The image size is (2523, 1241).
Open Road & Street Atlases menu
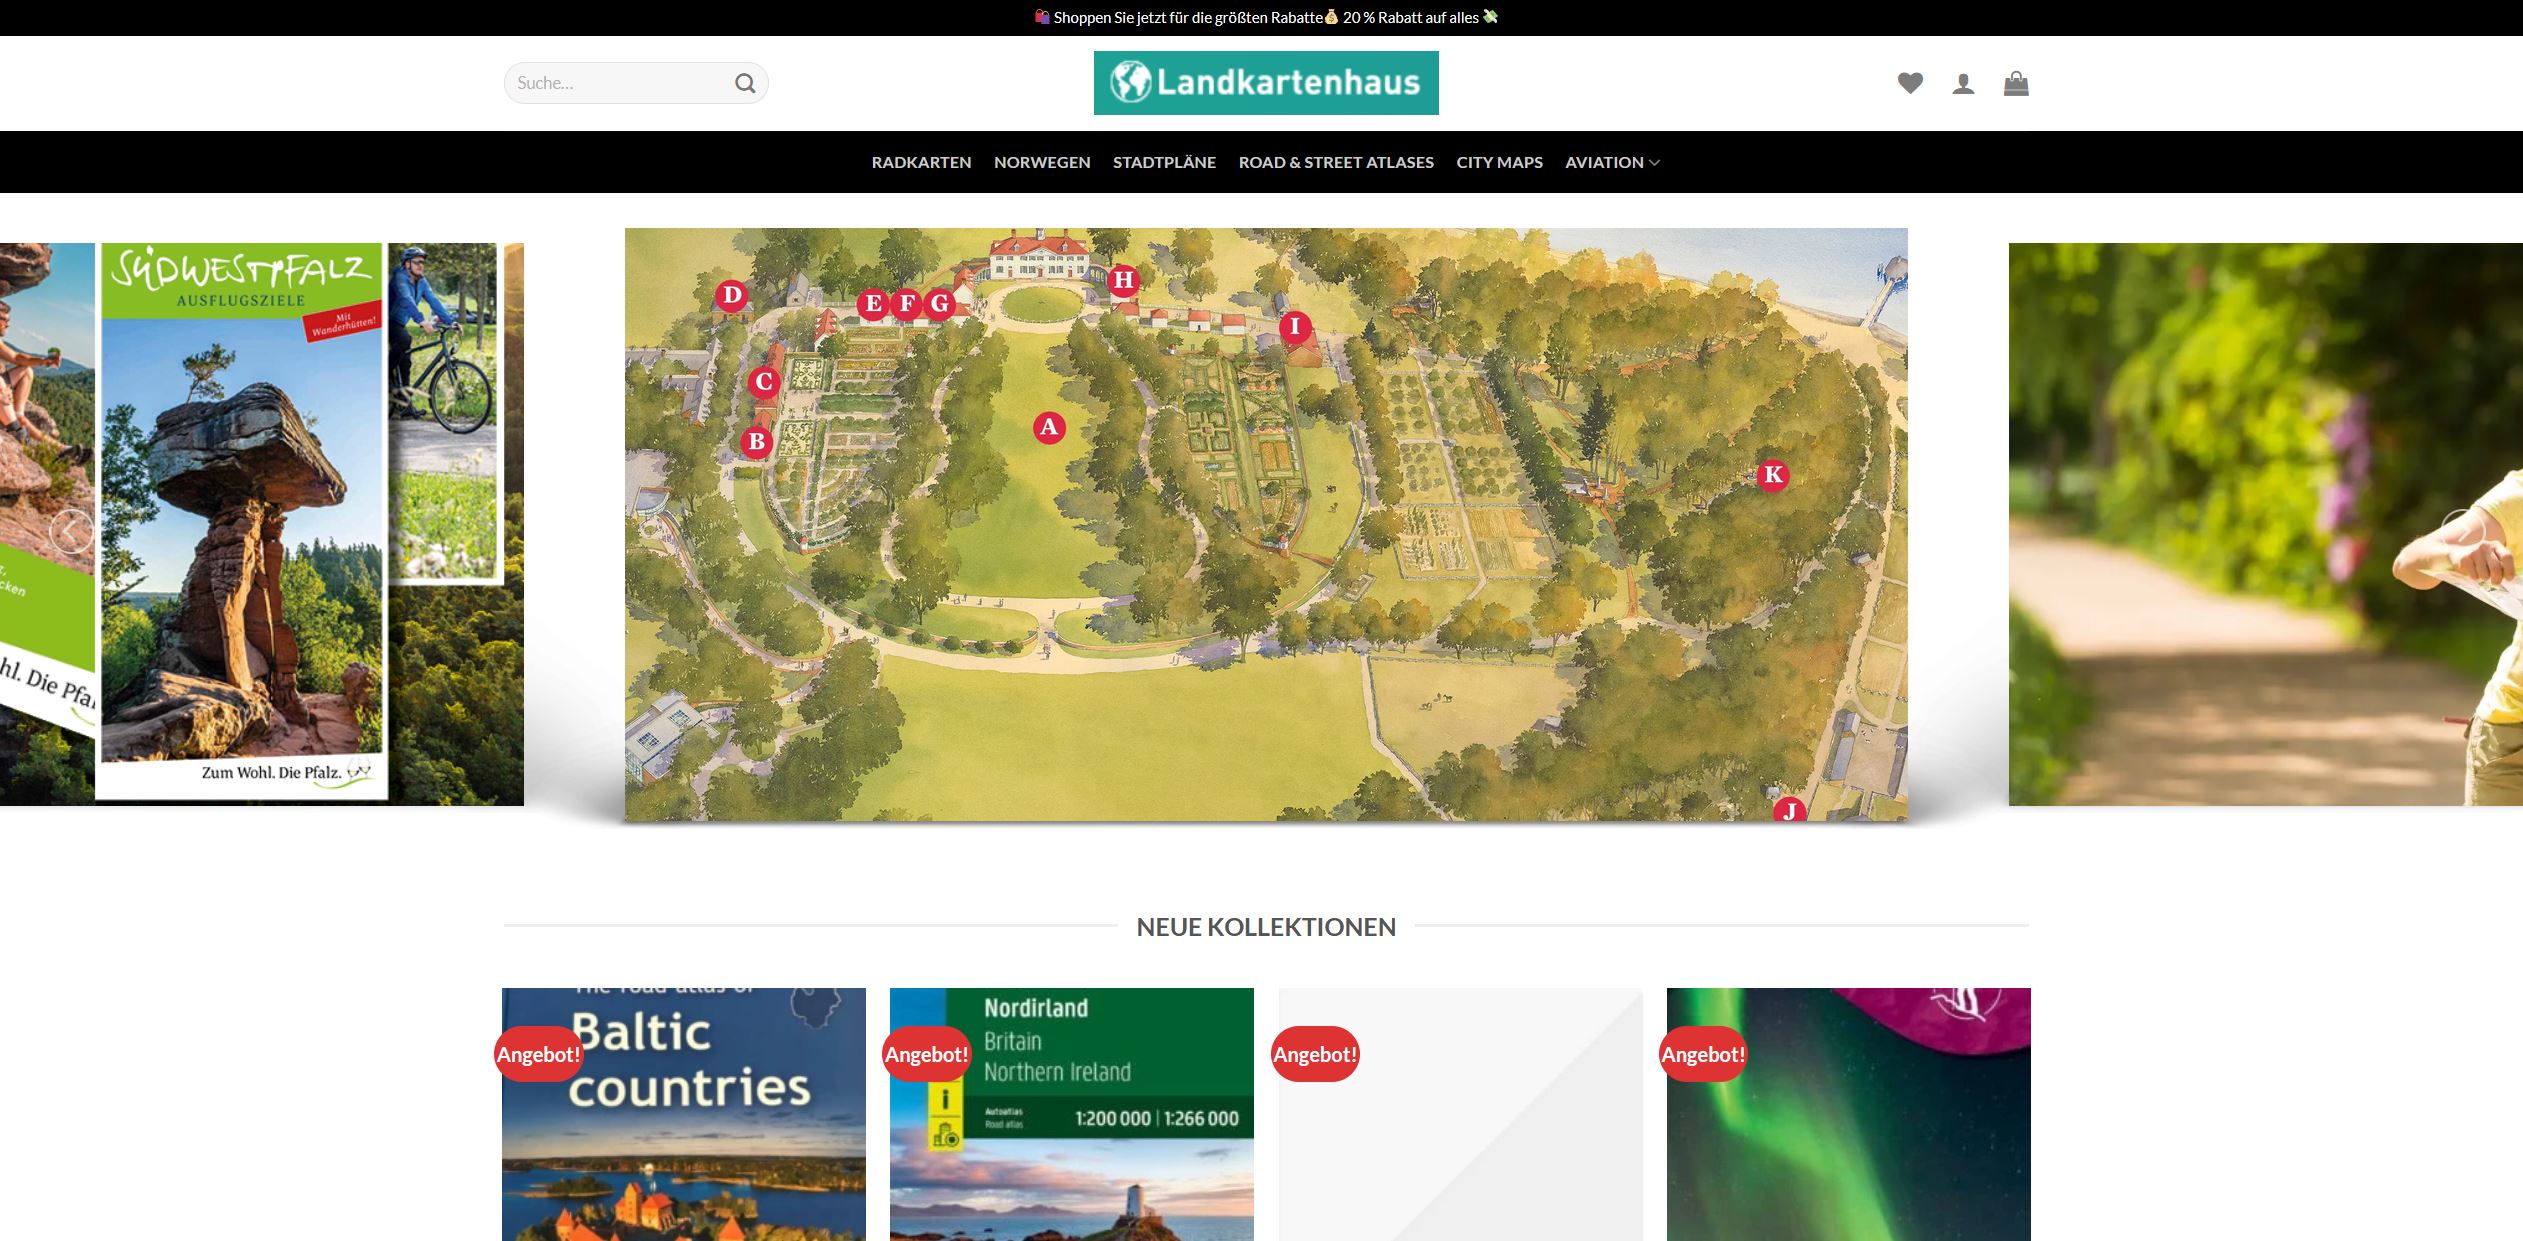point(1336,162)
